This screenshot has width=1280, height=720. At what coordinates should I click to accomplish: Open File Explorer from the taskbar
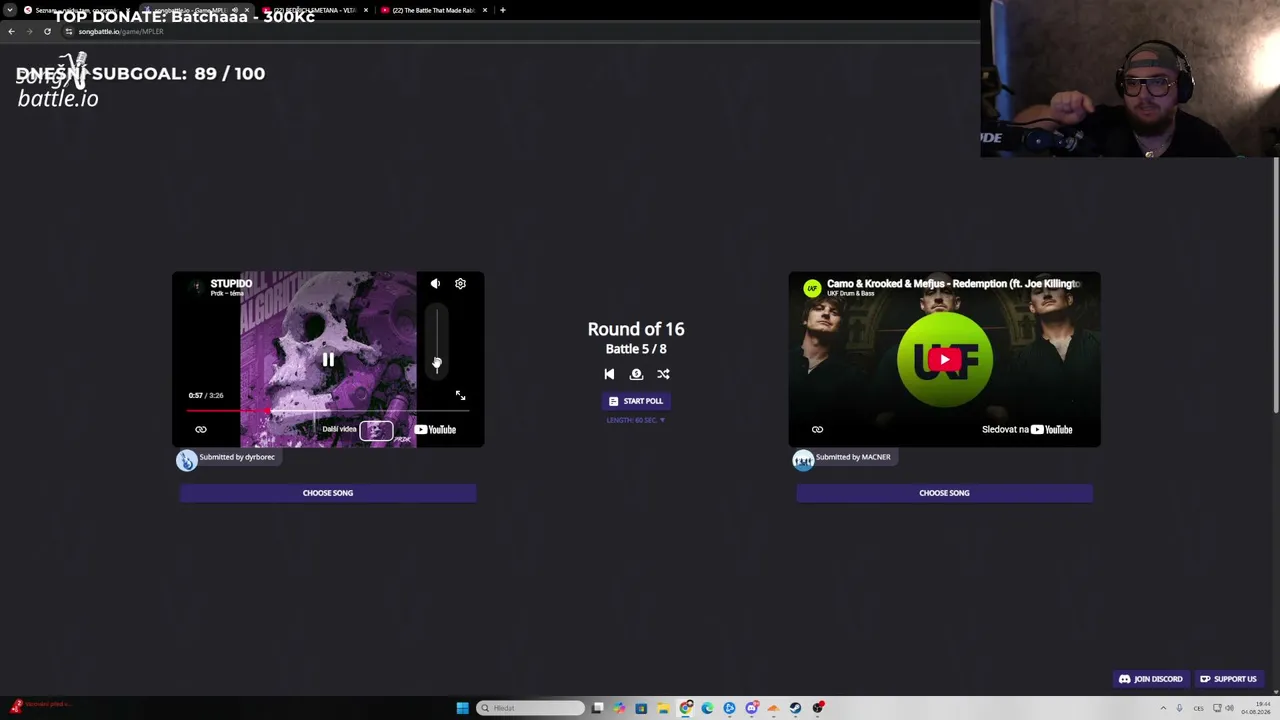click(663, 708)
